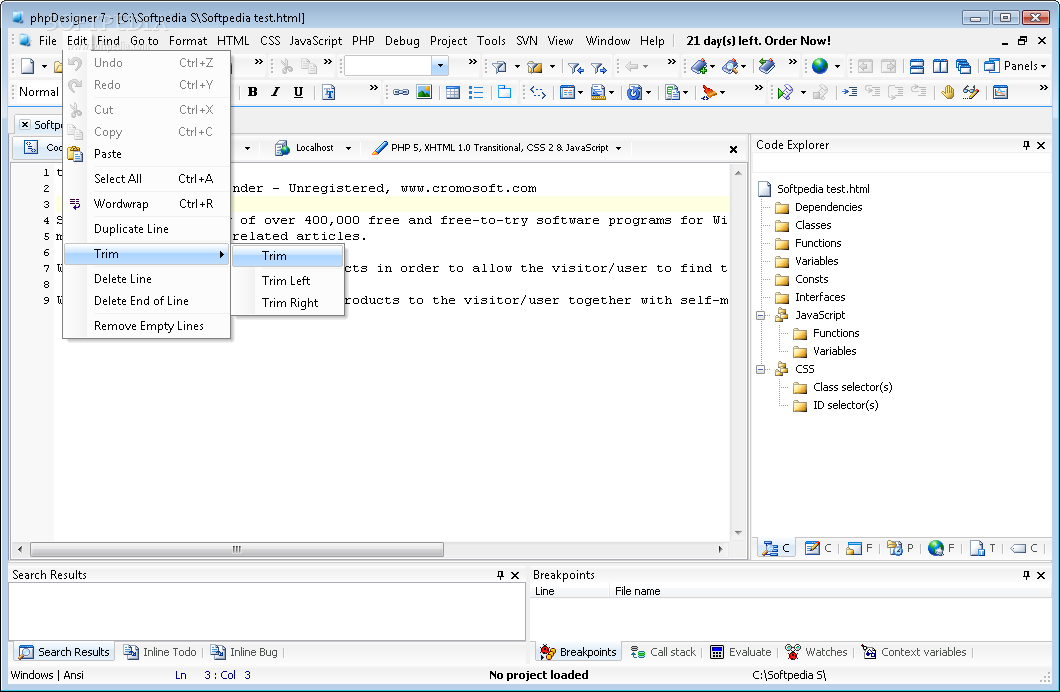Click the dashed code arrows icon
The height and width of the screenshot is (692, 1060).
point(537,92)
